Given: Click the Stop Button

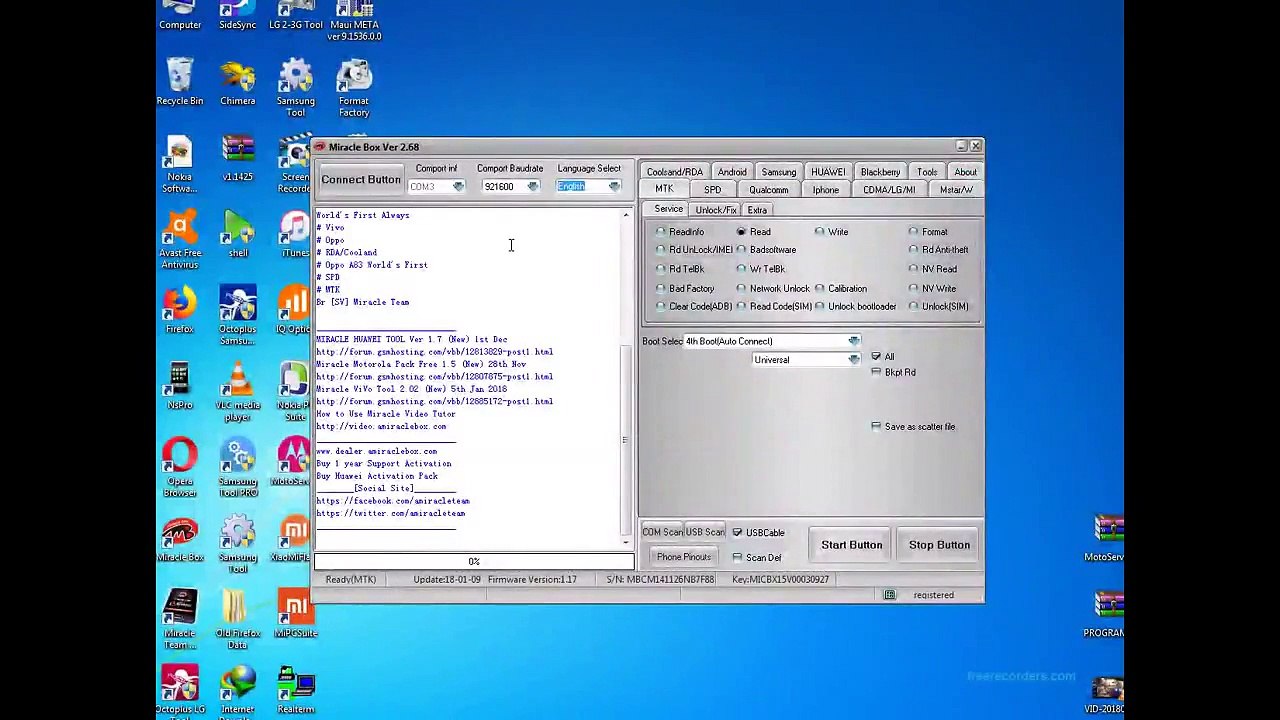Looking at the screenshot, I should pyautogui.click(x=939, y=545).
